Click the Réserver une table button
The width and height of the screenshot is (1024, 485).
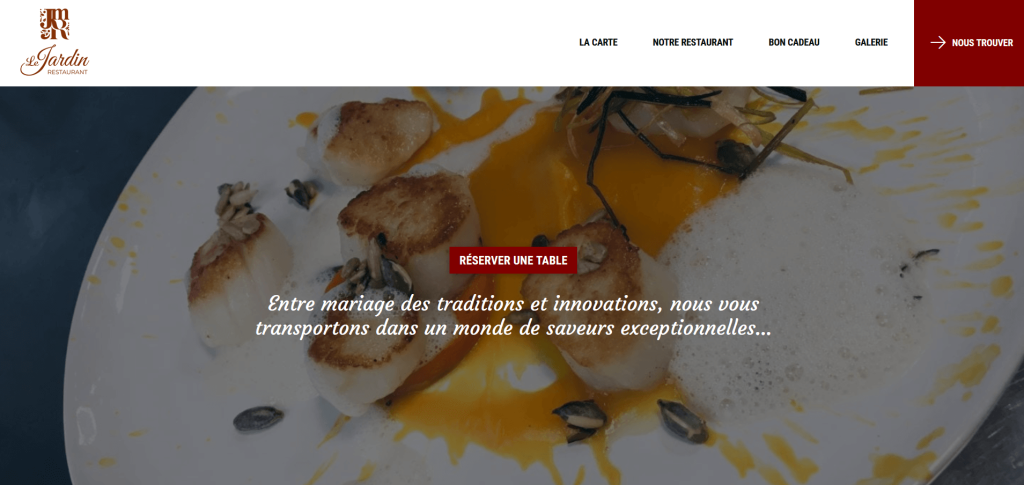(513, 260)
